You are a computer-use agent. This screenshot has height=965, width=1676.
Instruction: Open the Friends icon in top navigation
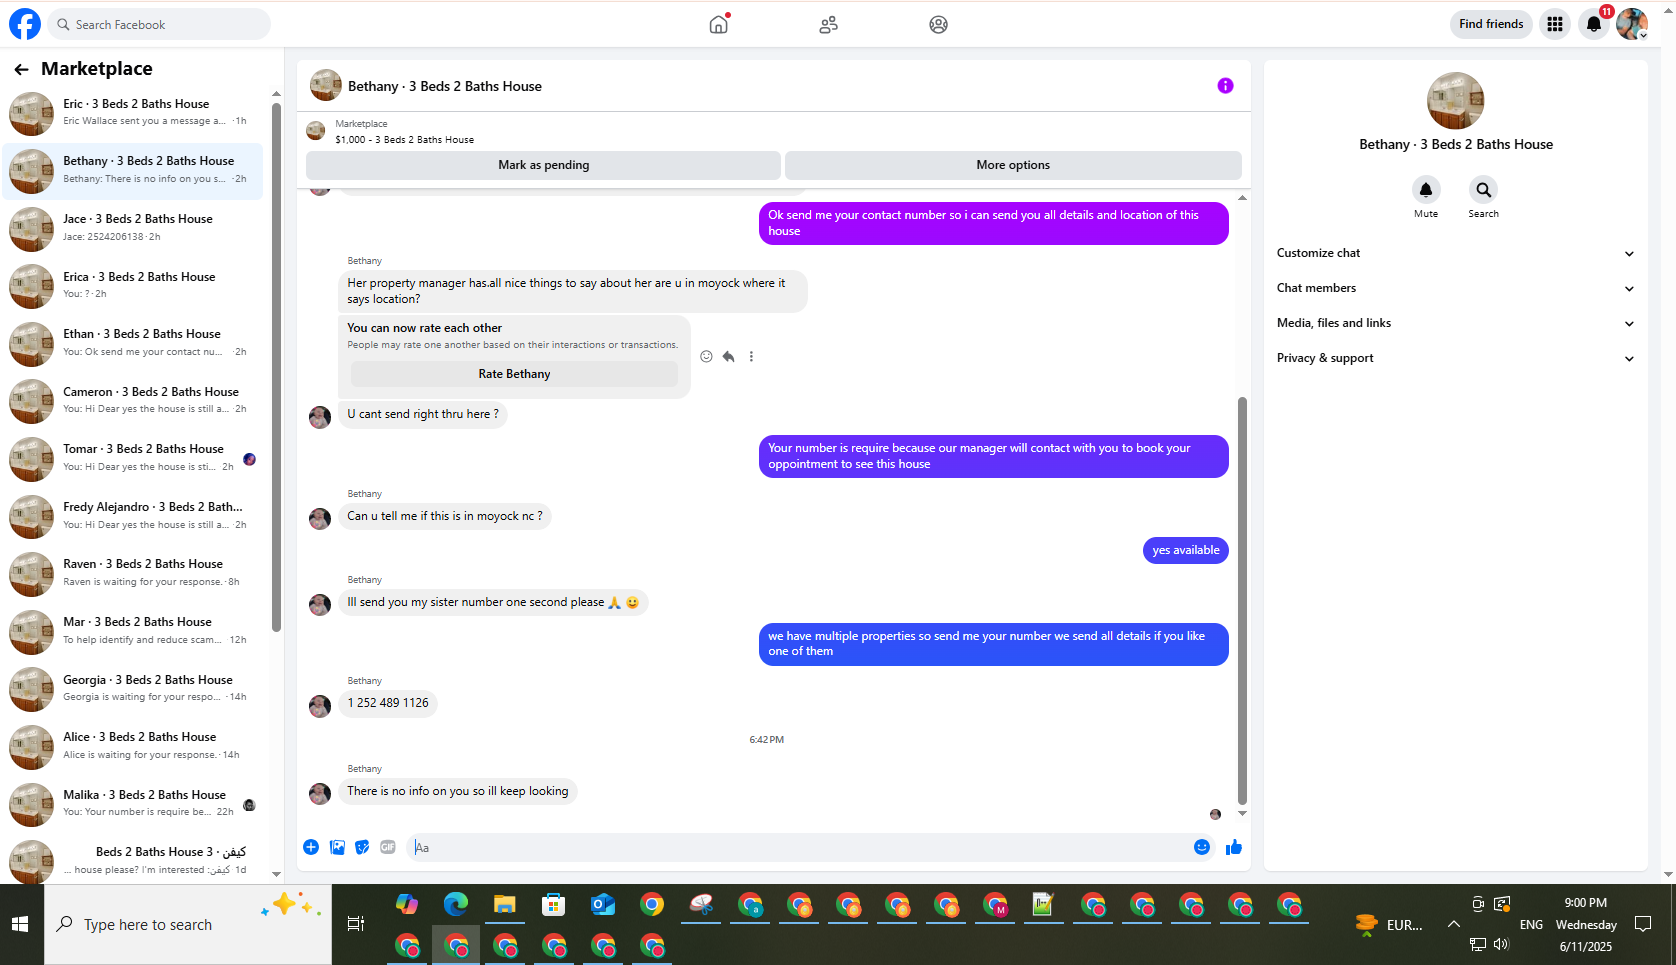(828, 25)
